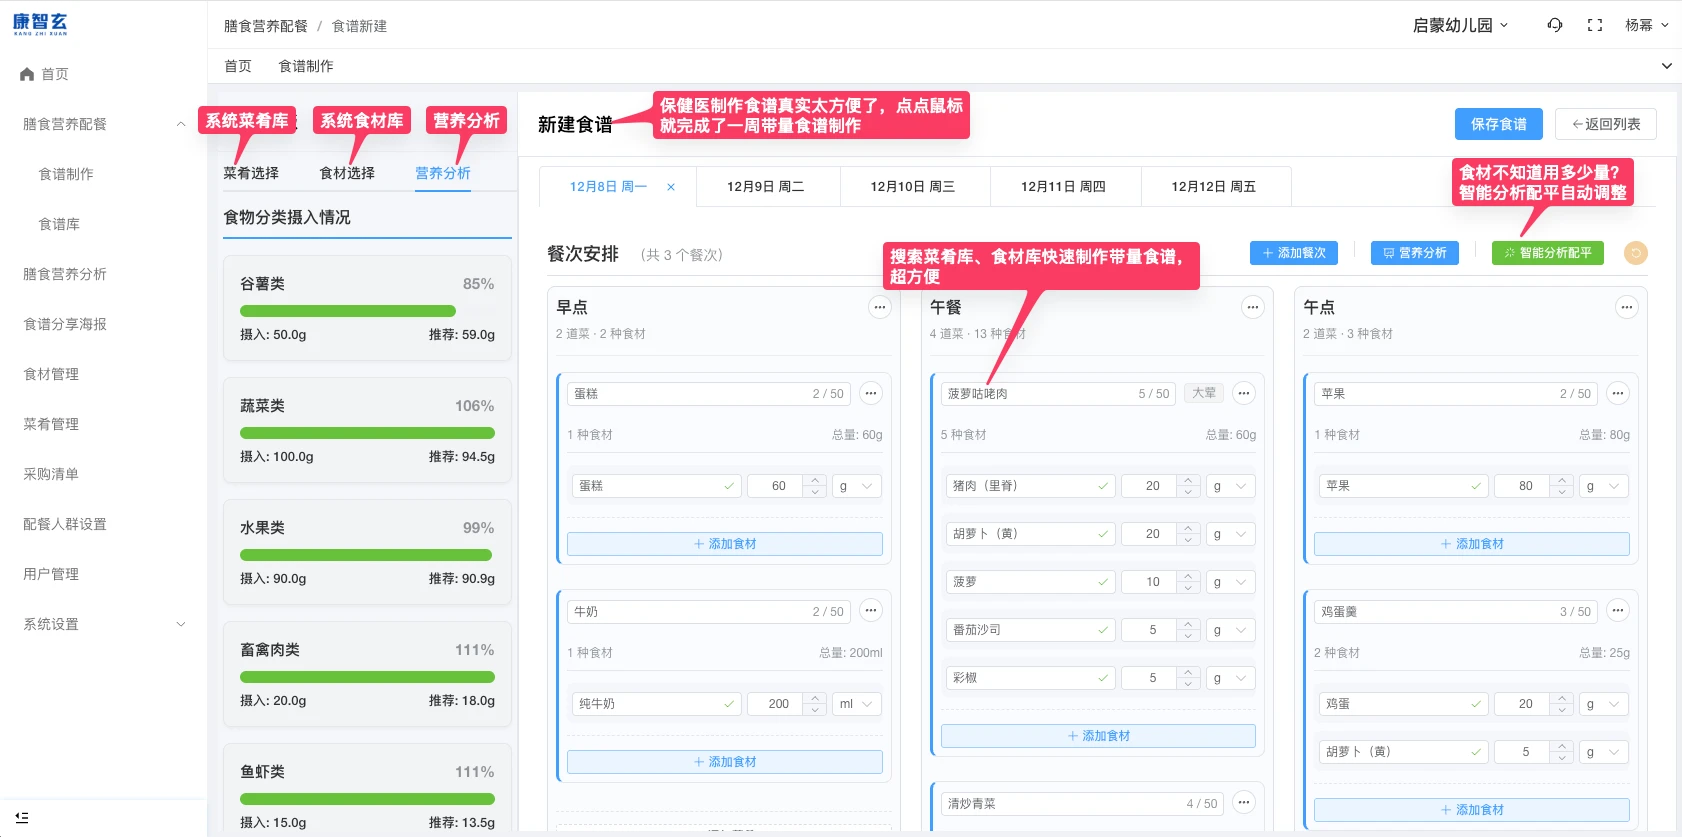Viewport: 1682px width, 837px height.
Task: Click the 蛋糕 quantity field showing 60
Action: 779,486
